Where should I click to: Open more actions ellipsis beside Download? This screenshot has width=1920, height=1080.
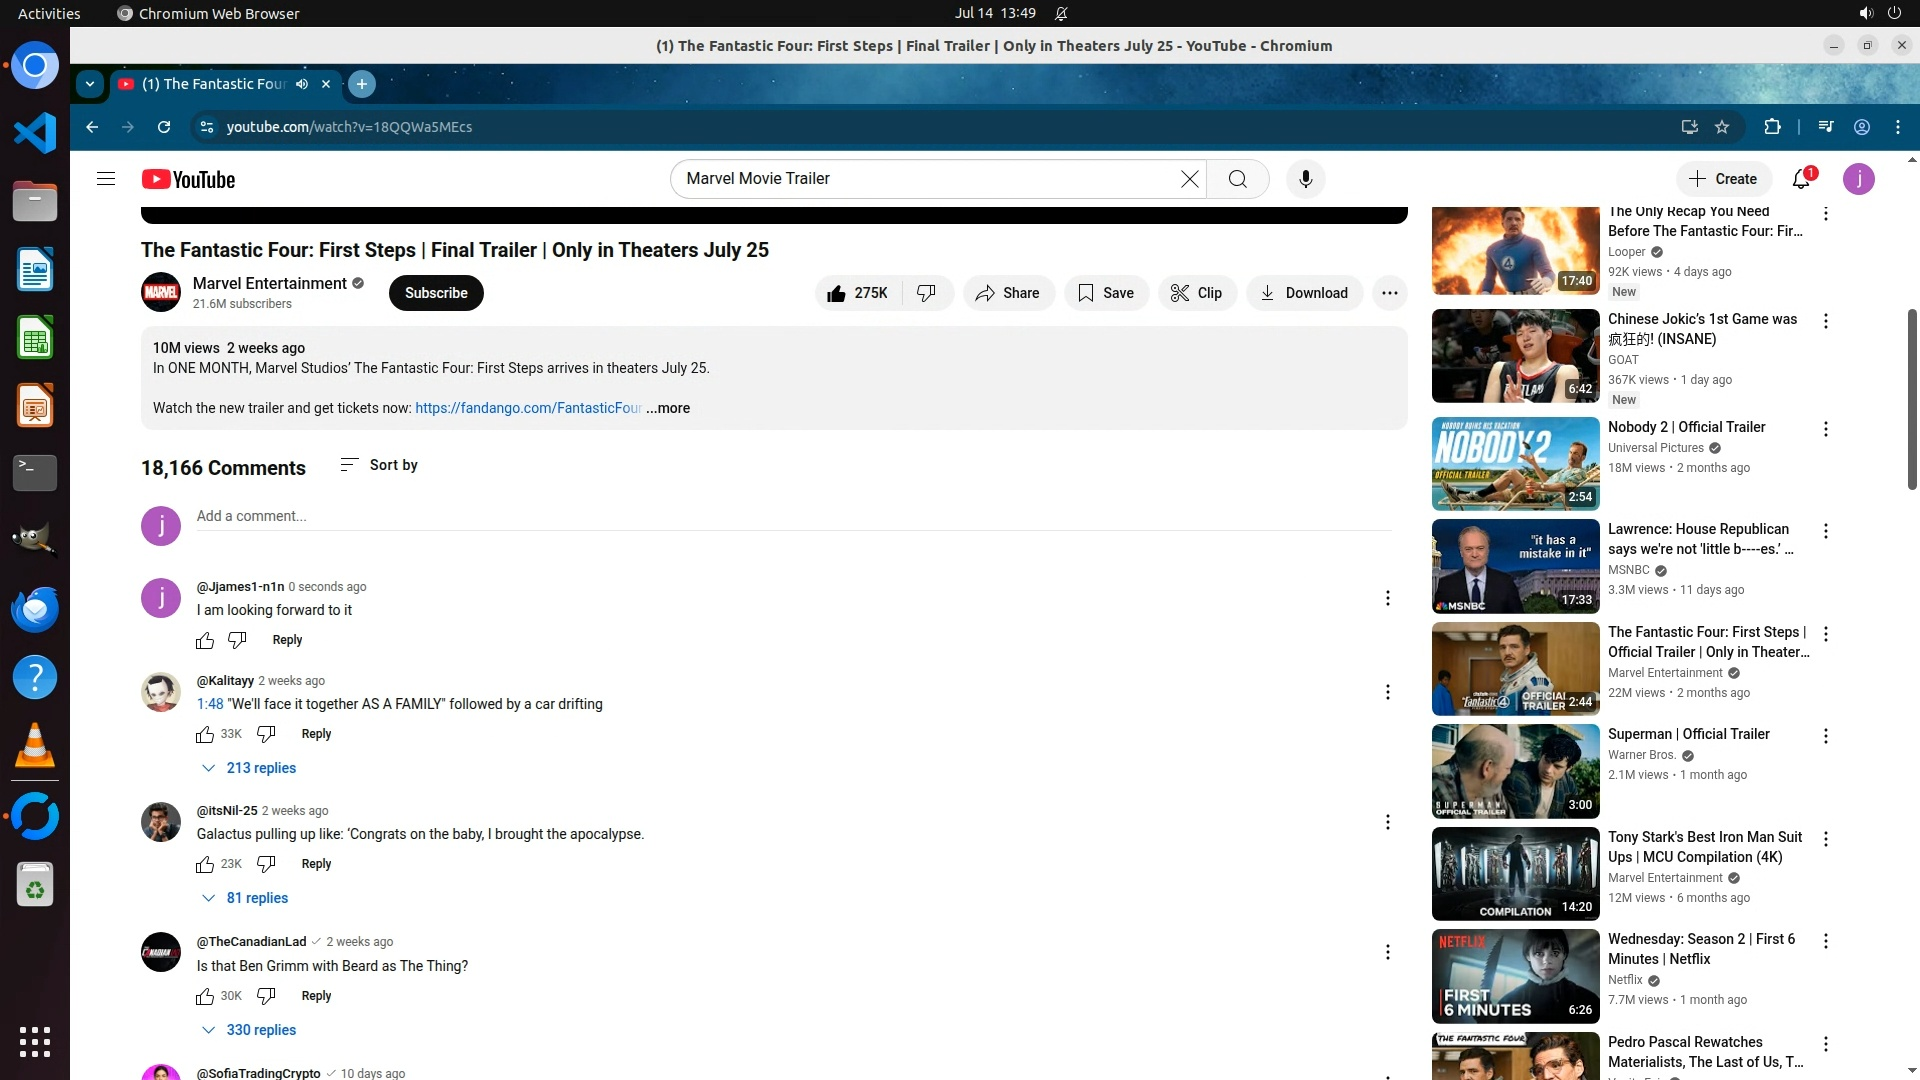pyautogui.click(x=1389, y=293)
